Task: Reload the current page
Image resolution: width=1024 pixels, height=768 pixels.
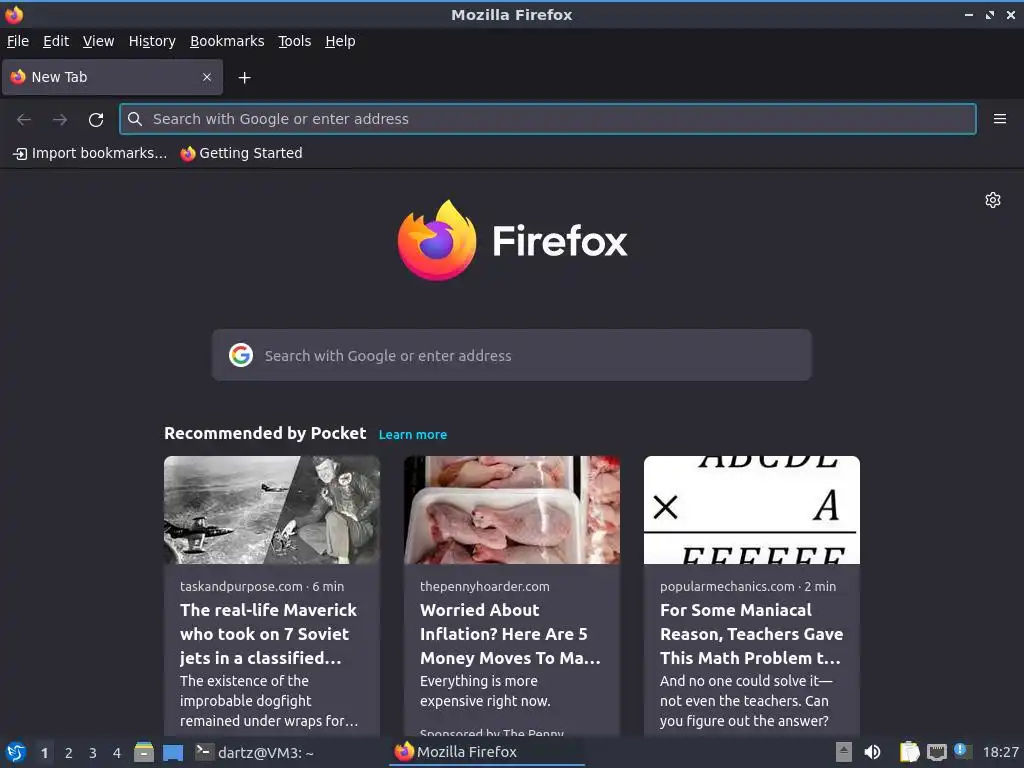Action: (x=96, y=119)
